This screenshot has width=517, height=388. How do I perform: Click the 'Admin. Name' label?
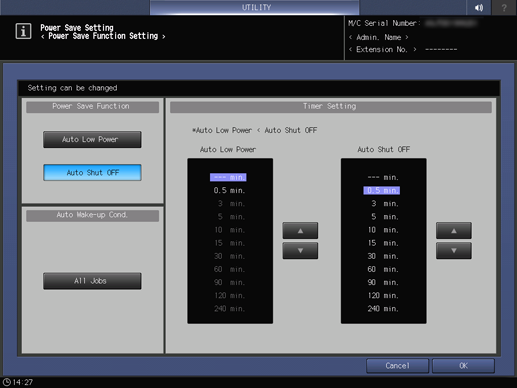[378, 37]
